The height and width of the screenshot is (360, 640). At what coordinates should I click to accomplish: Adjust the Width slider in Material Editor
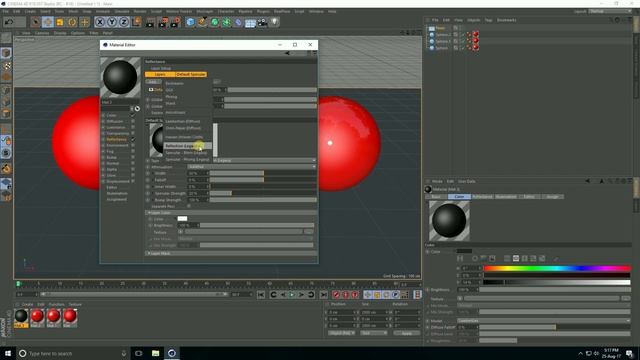[262, 173]
